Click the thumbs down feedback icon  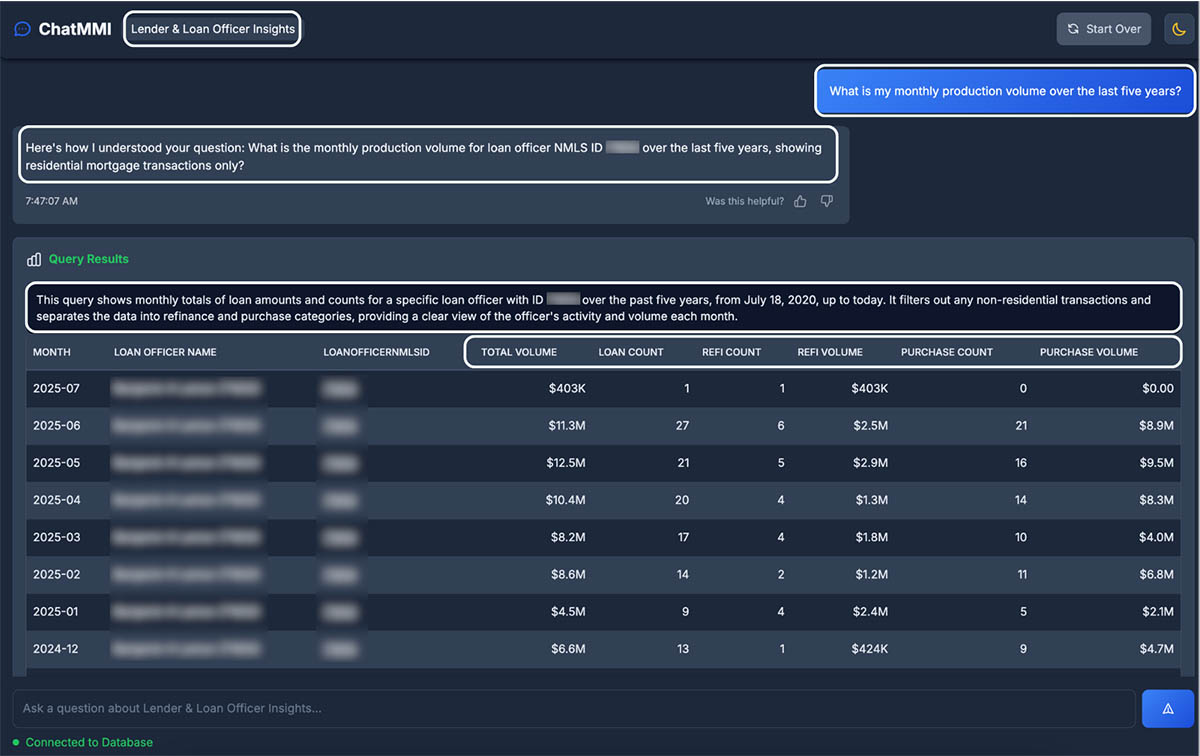click(x=826, y=201)
